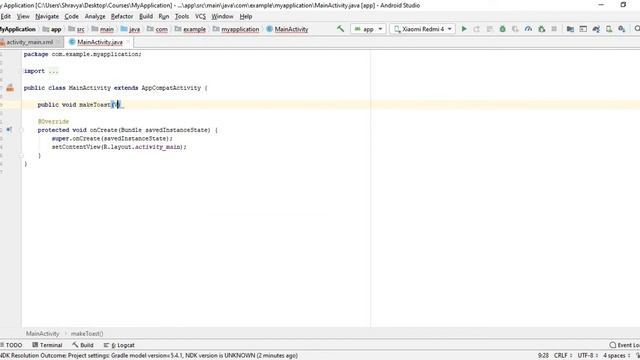Image resolution: width=640 pixels, height=360 pixels.
Task: Open the Xiaomi Redmi 4 device dropdown
Action: click(422, 29)
